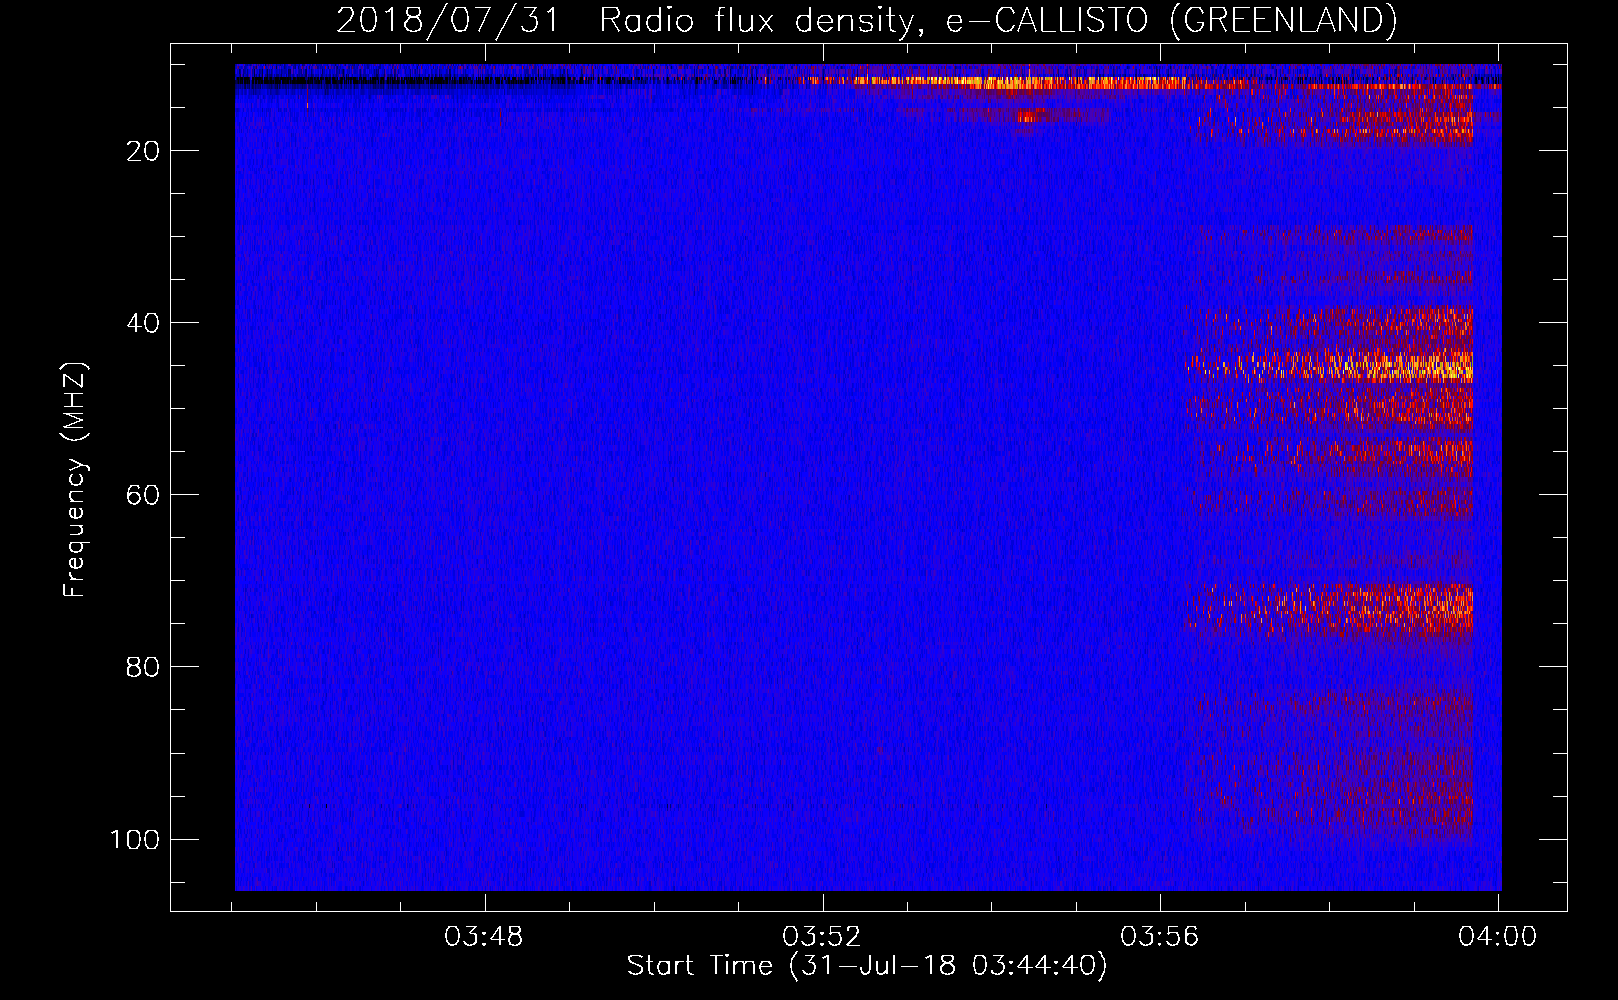
Task: Click the bright yellow burst band near 45 MHz
Action: coord(1331,366)
